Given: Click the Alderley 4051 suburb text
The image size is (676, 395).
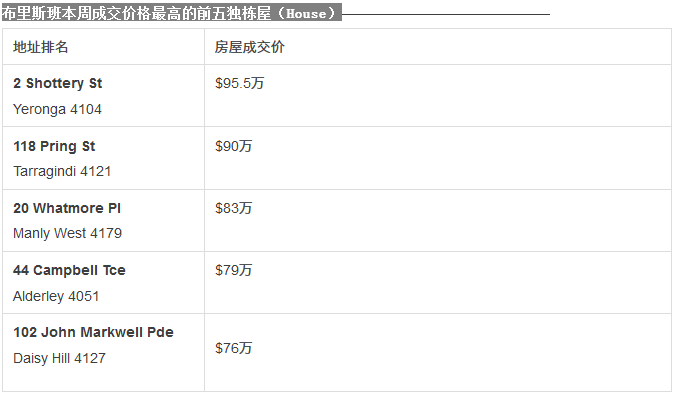Looking at the screenshot, I should tap(56, 296).
